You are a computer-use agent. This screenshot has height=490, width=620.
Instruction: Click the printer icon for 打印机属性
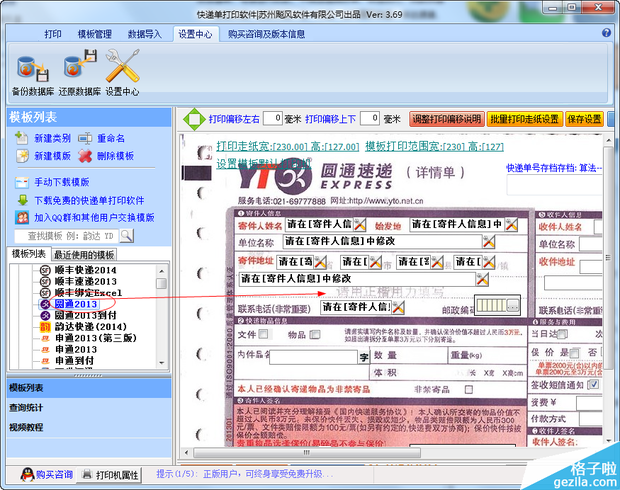(x=87, y=474)
